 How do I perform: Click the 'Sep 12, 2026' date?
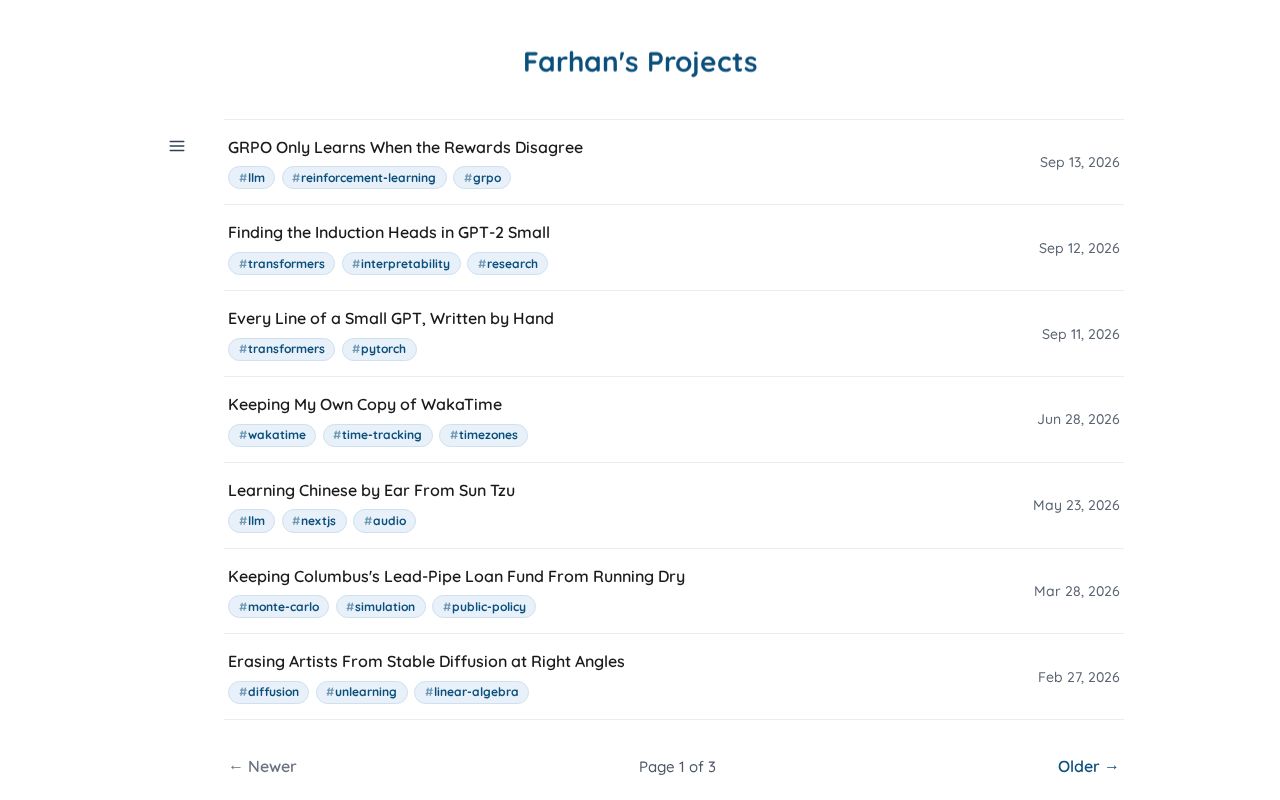1079,248
